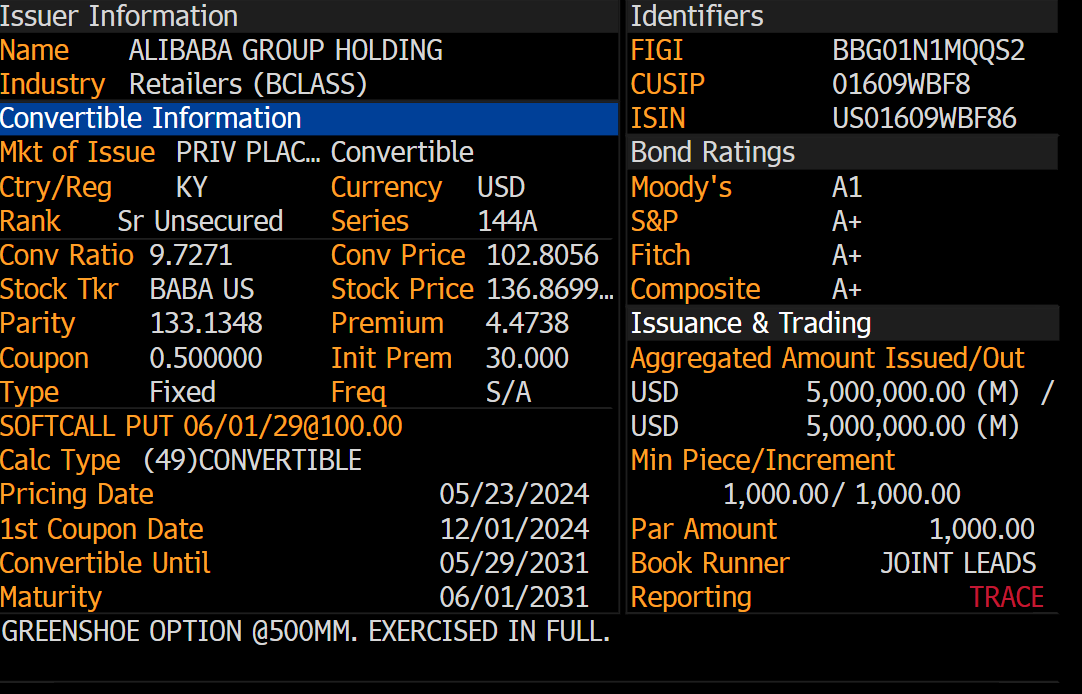Open the Identifiers section header

coord(843,16)
